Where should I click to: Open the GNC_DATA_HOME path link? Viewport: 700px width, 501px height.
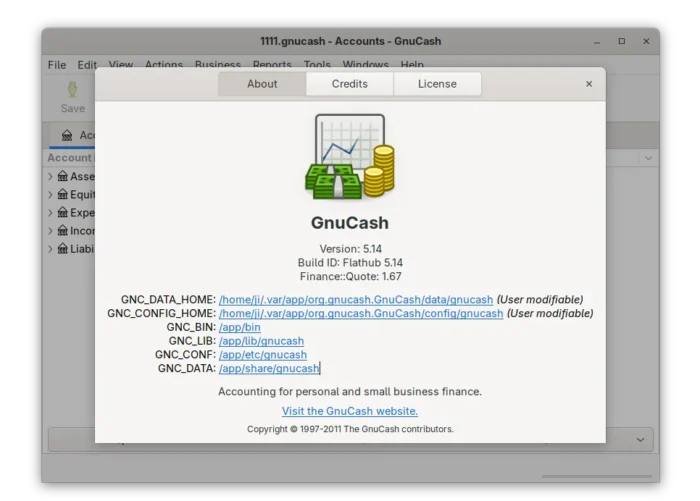click(x=356, y=299)
